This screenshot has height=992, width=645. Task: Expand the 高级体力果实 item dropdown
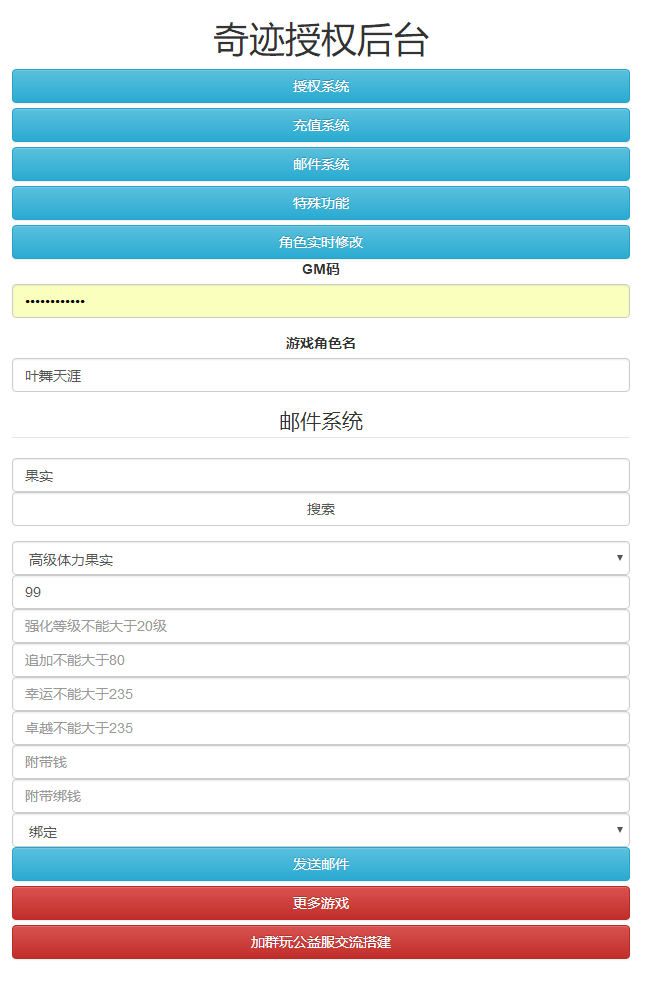[x=321, y=559]
